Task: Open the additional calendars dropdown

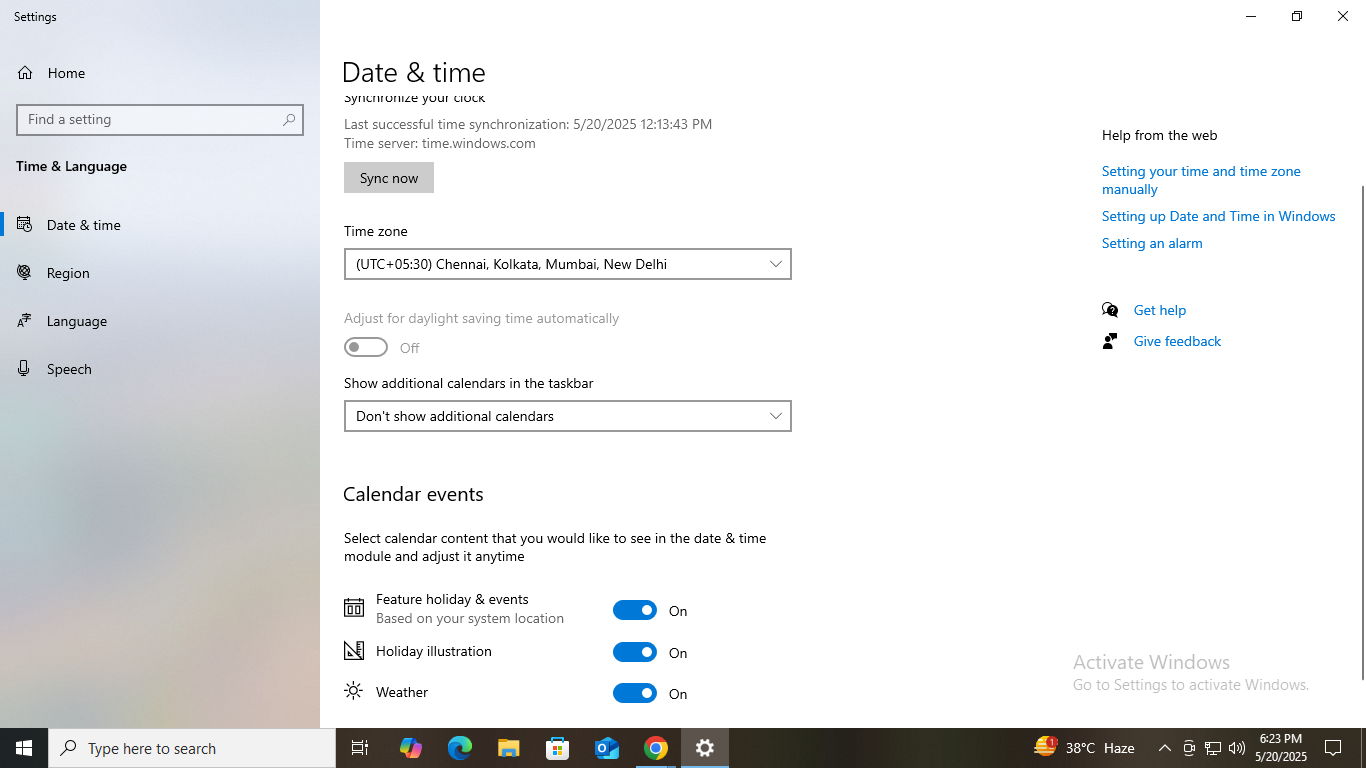Action: [568, 416]
